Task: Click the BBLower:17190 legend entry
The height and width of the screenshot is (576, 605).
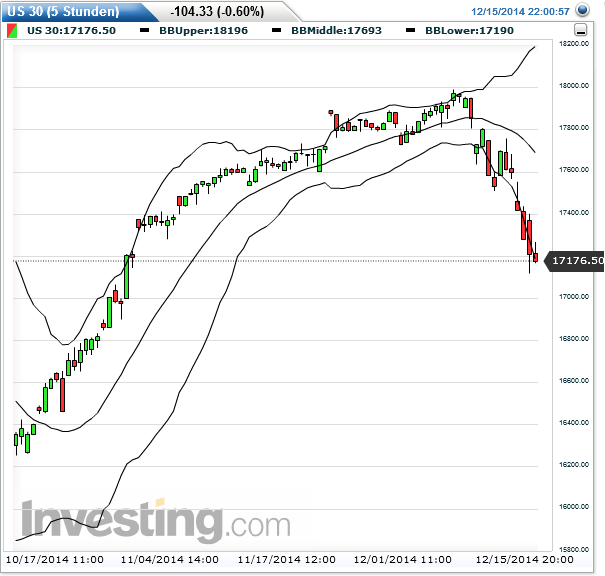Action: click(470, 31)
